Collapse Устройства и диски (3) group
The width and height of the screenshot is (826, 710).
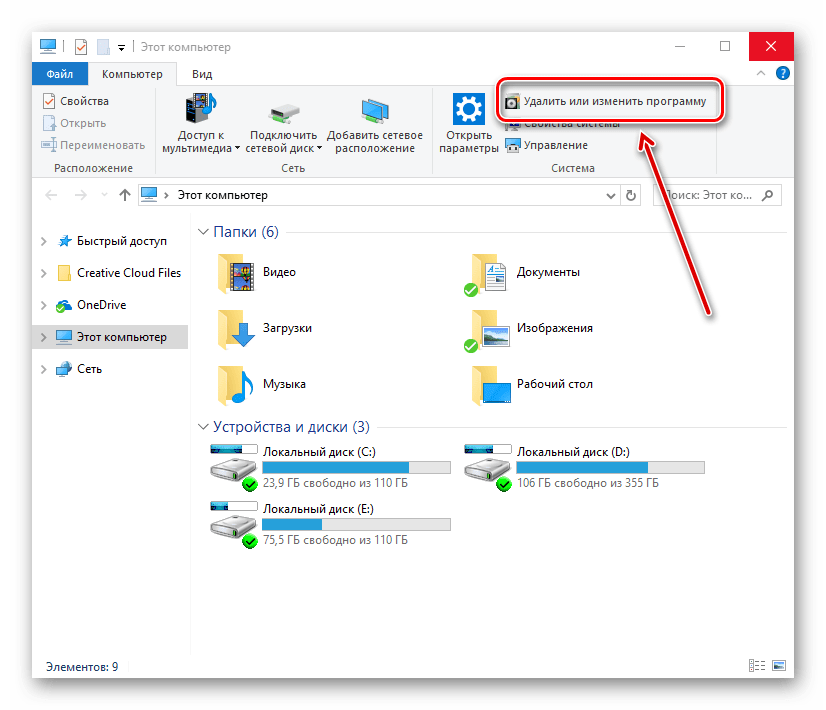203,427
